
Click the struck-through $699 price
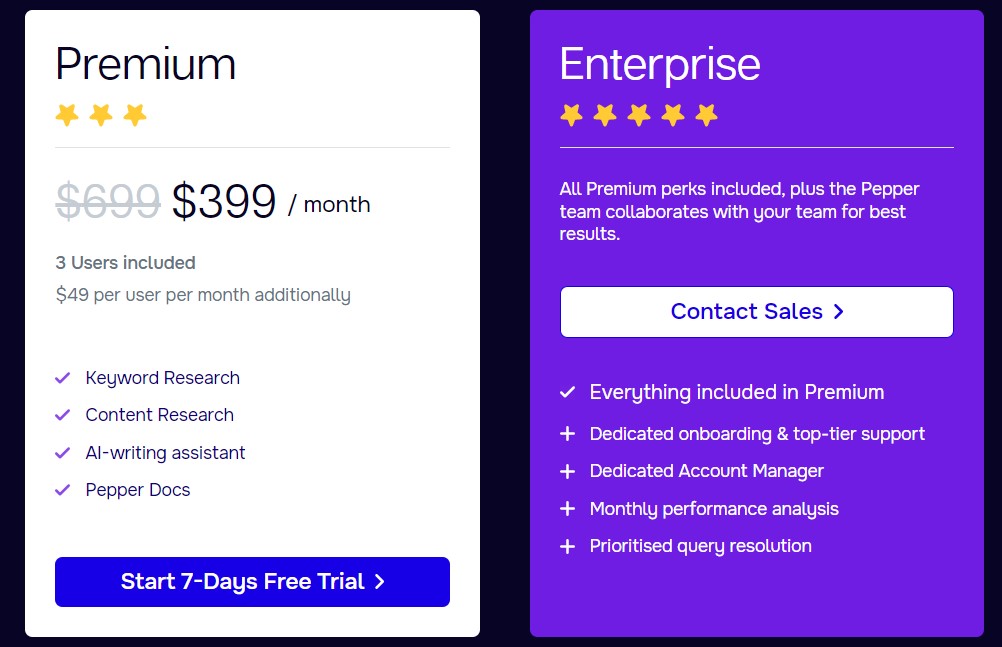pos(107,201)
